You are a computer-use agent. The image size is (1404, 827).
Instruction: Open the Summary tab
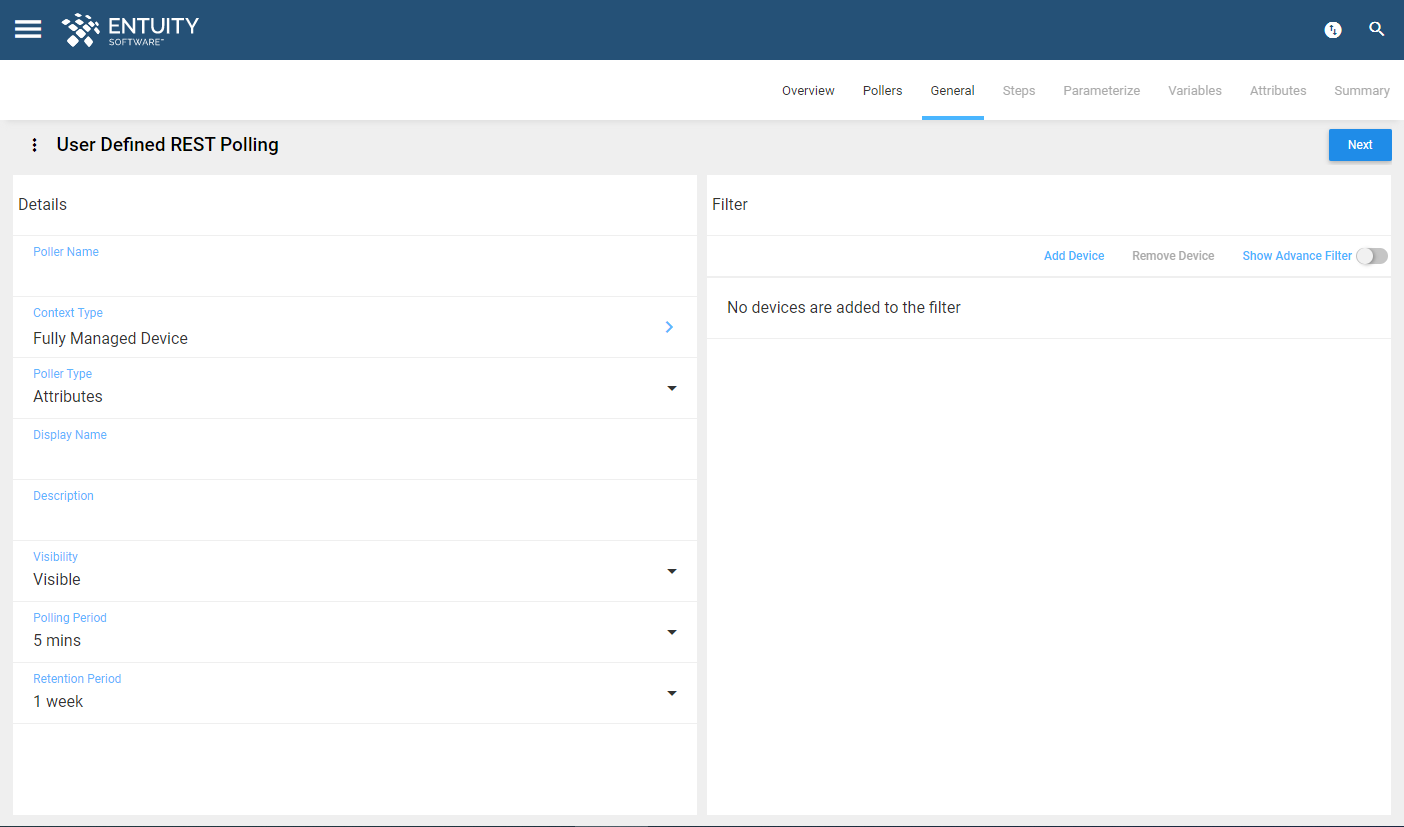pos(1362,91)
